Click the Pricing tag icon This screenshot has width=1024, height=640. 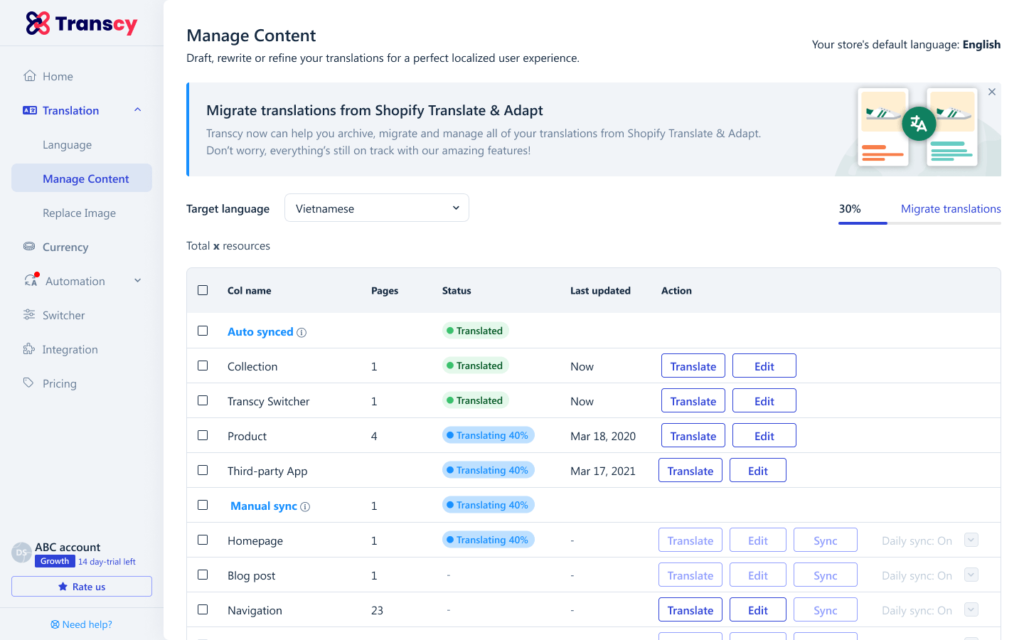pyautogui.click(x=29, y=383)
